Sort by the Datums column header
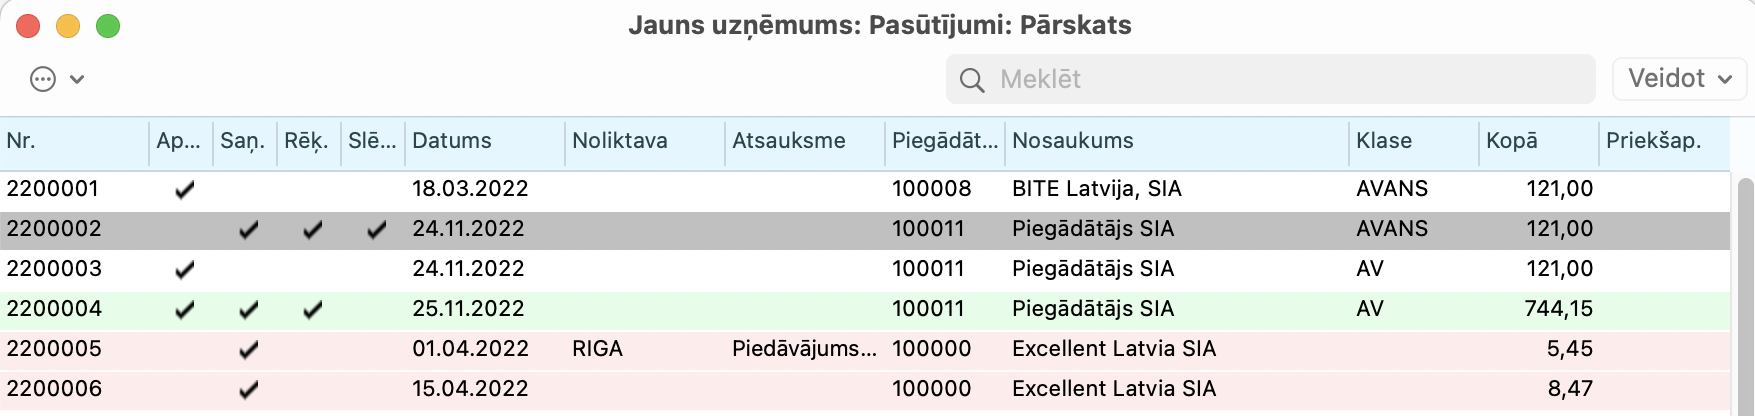The height and width of the screenshot is (416, 1755). 483,141
